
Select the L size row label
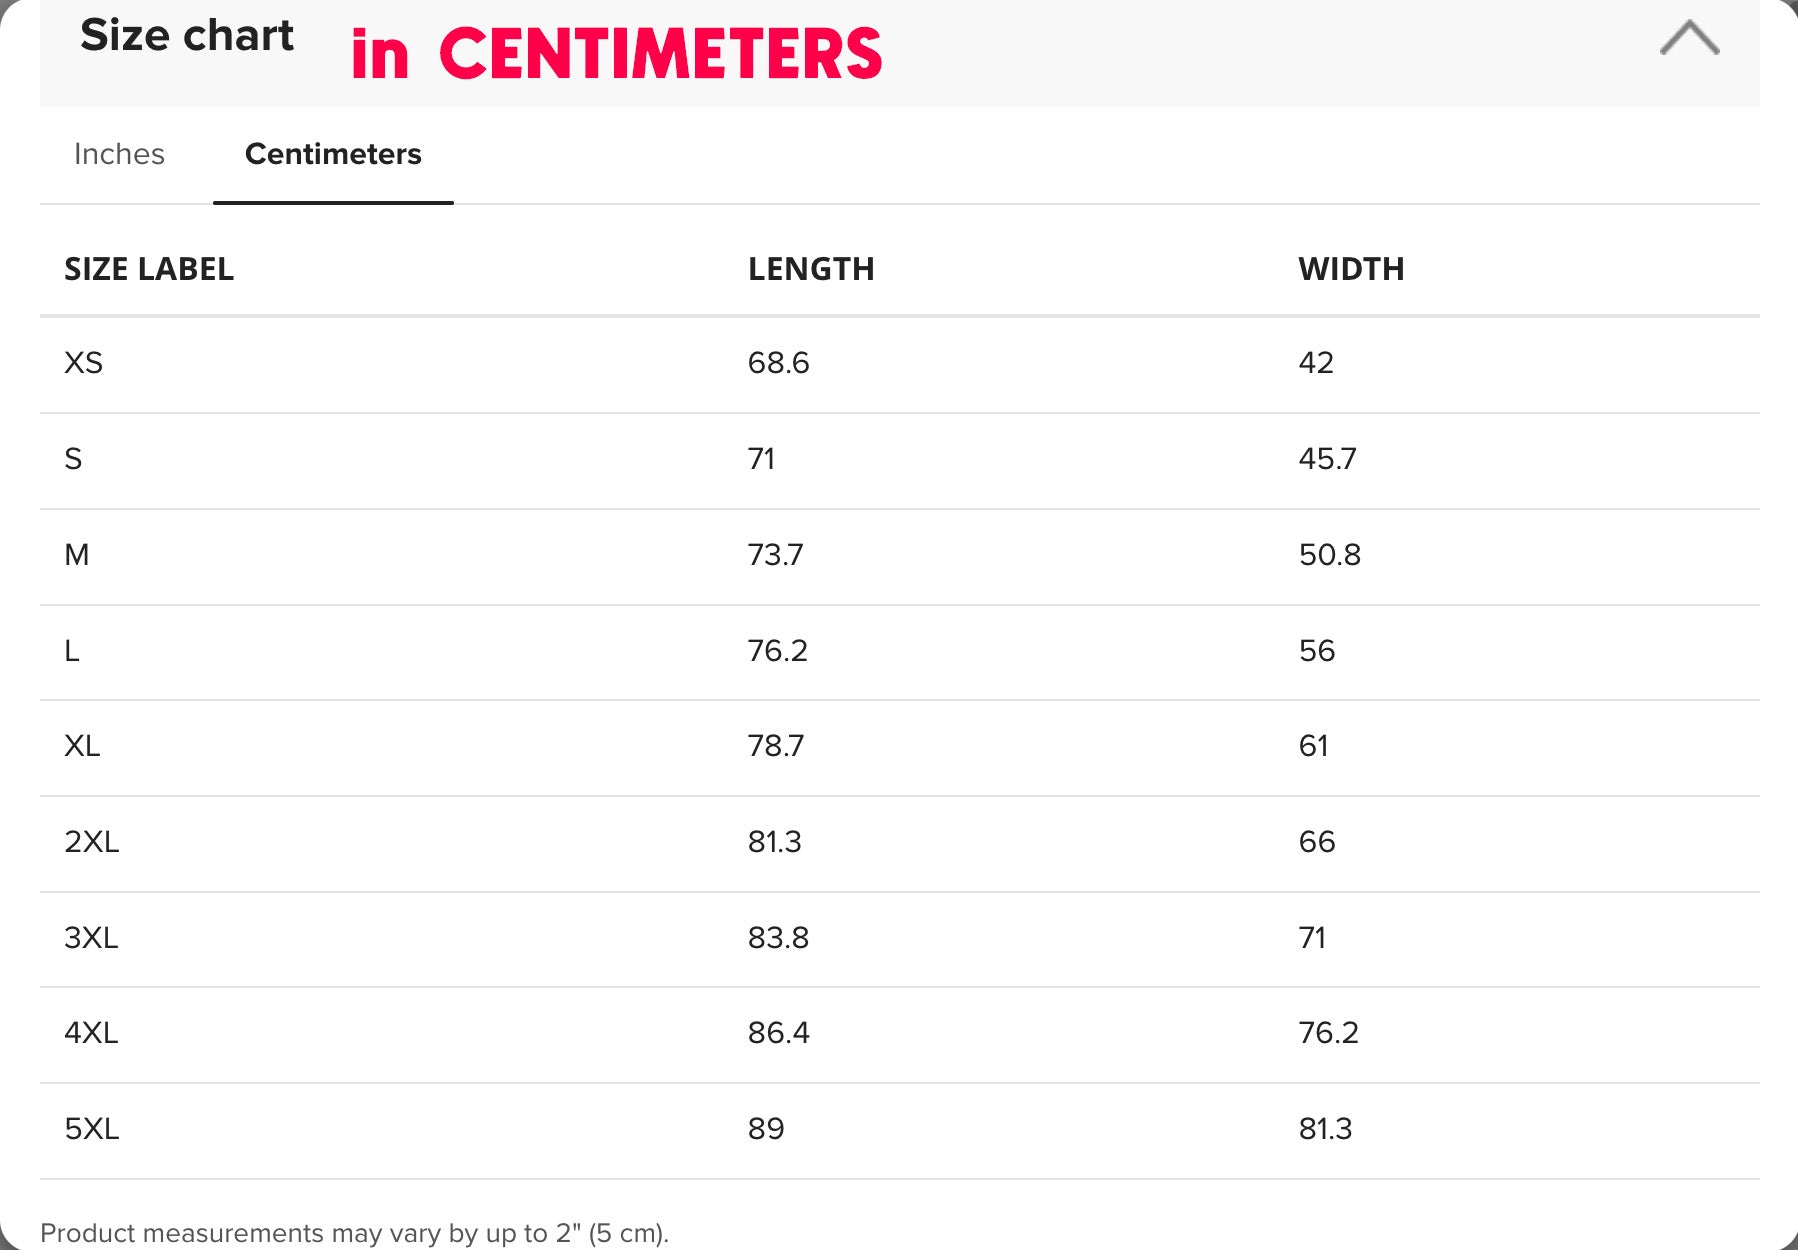point(72,650)
